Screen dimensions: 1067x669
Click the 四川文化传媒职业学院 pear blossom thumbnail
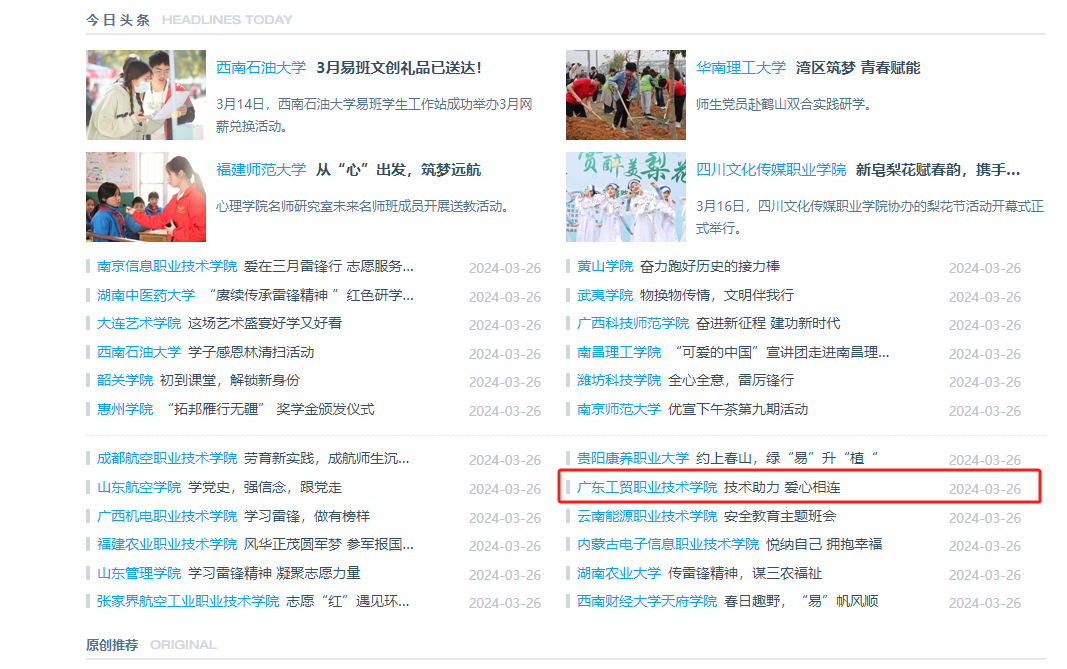(x=625, y=197)
